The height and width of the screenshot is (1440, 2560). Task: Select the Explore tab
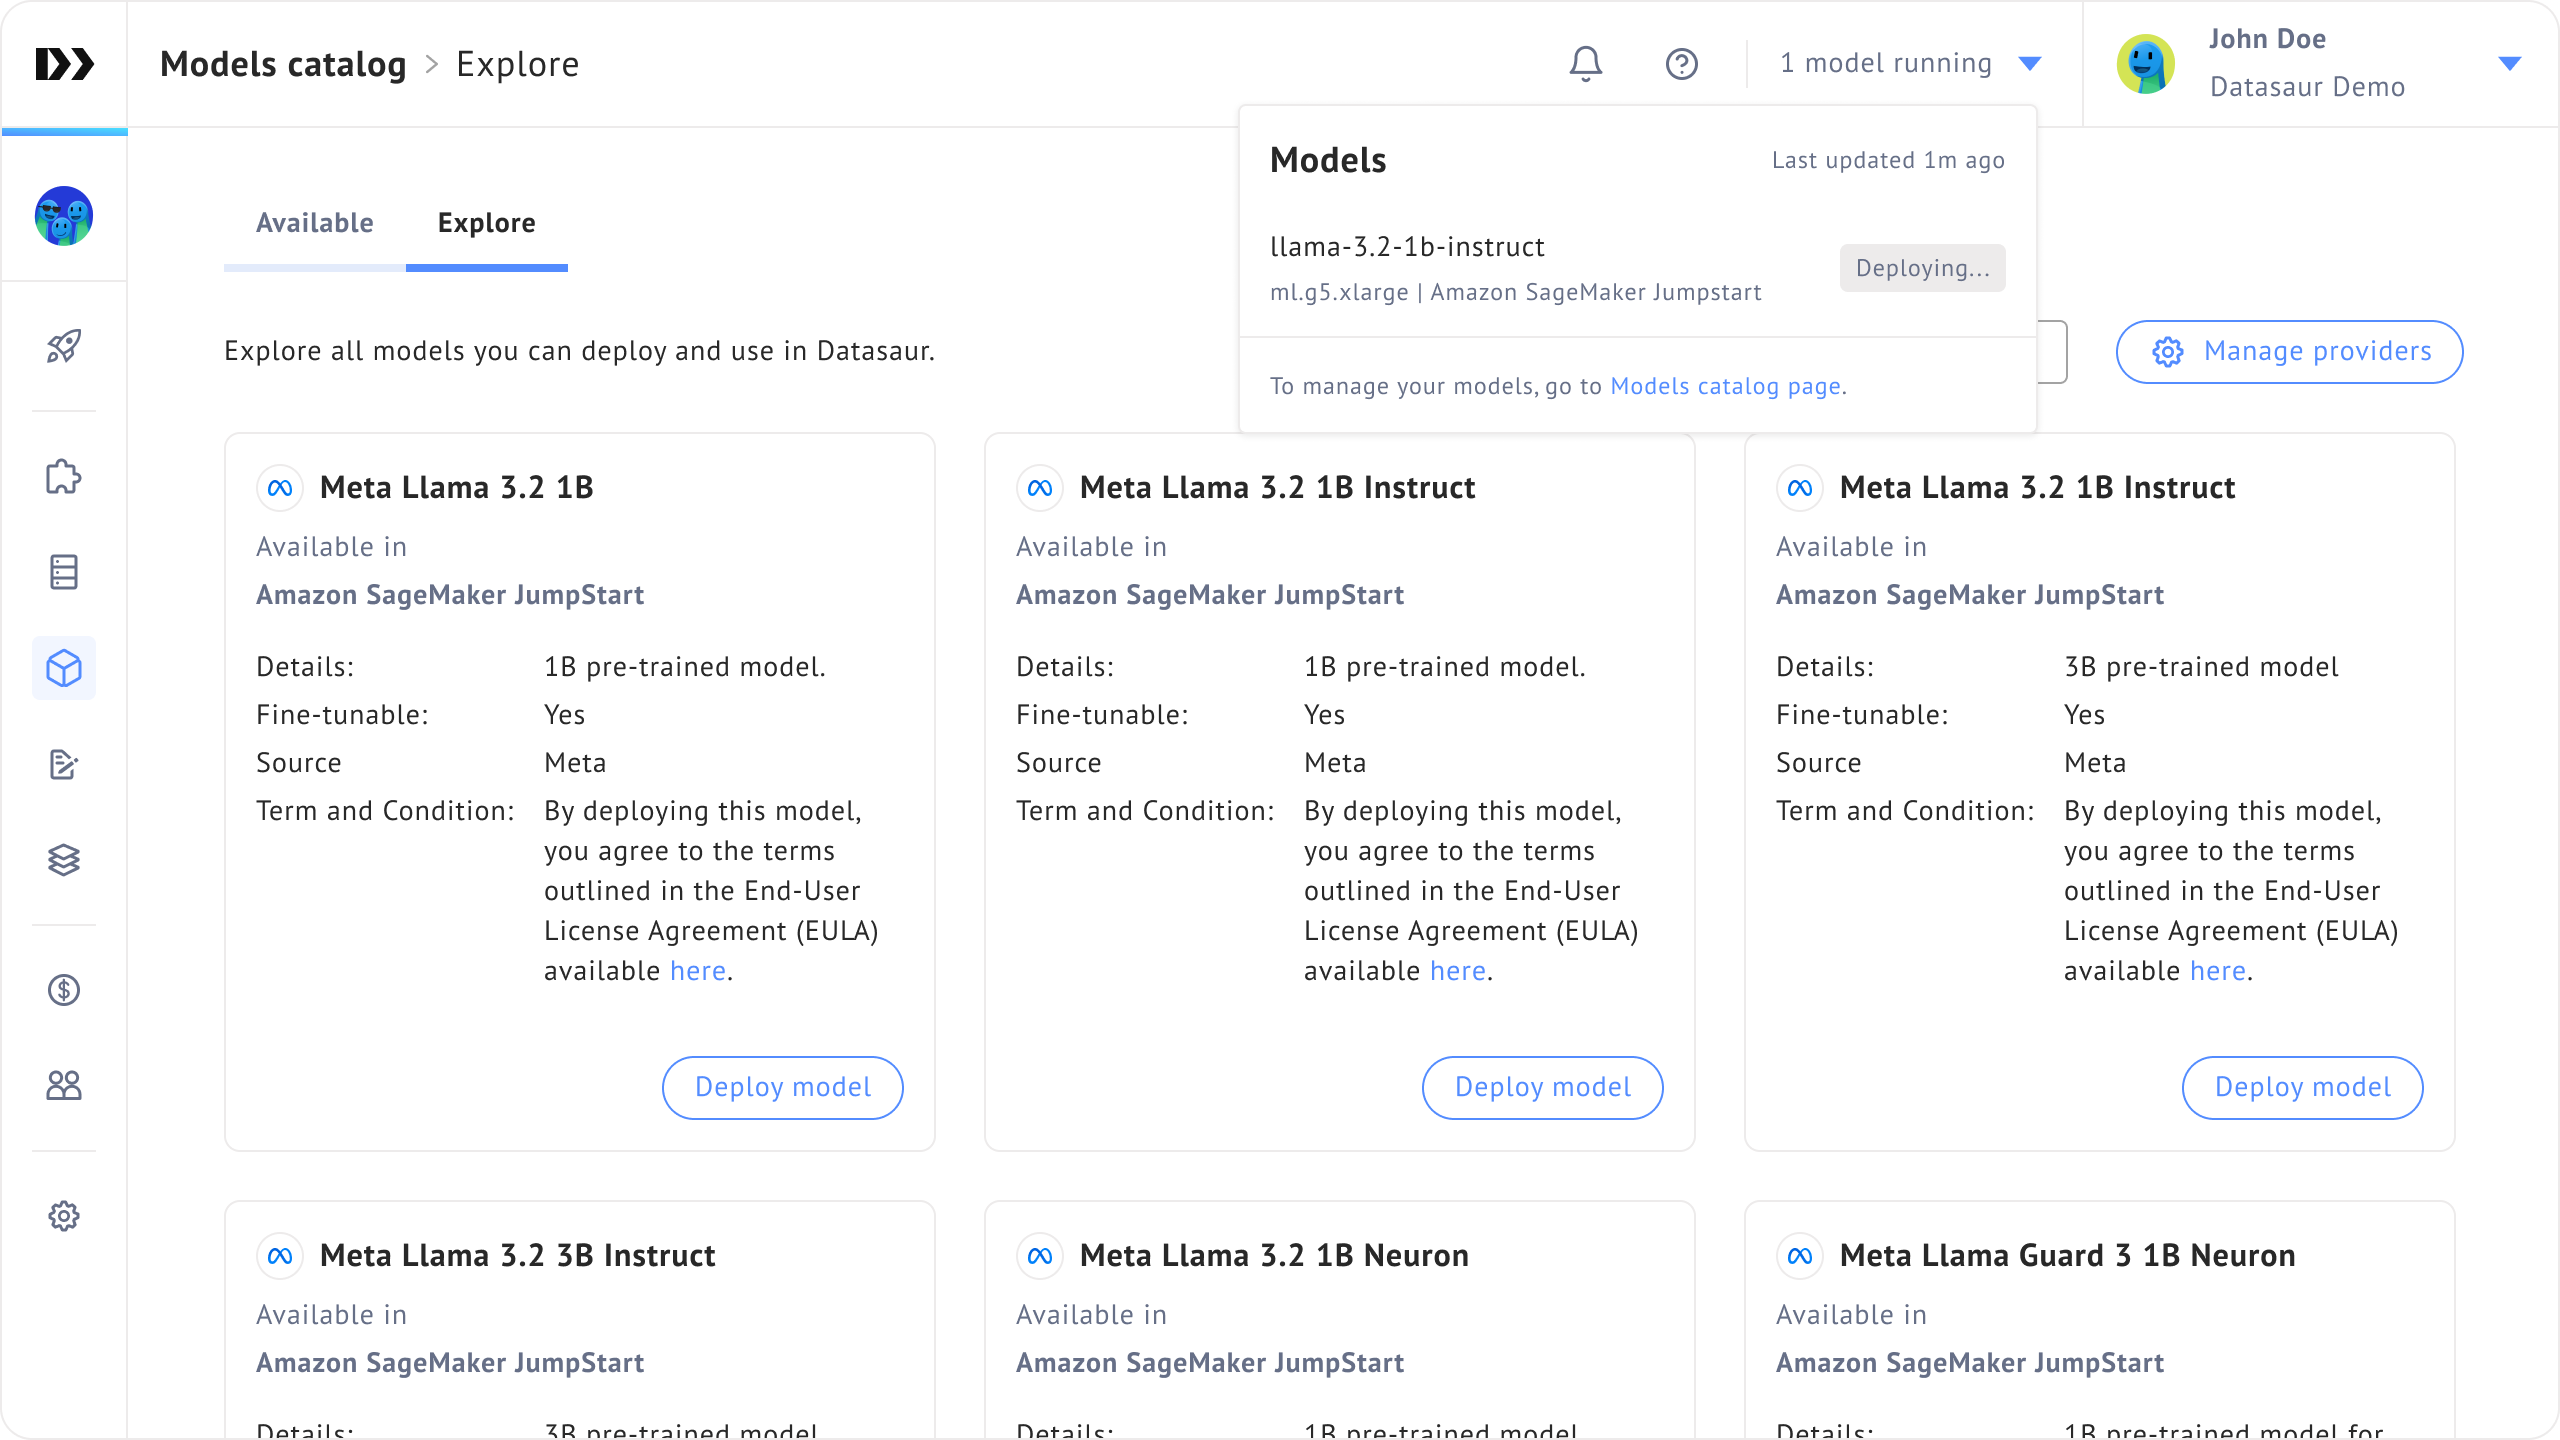(x=486, y=223)
